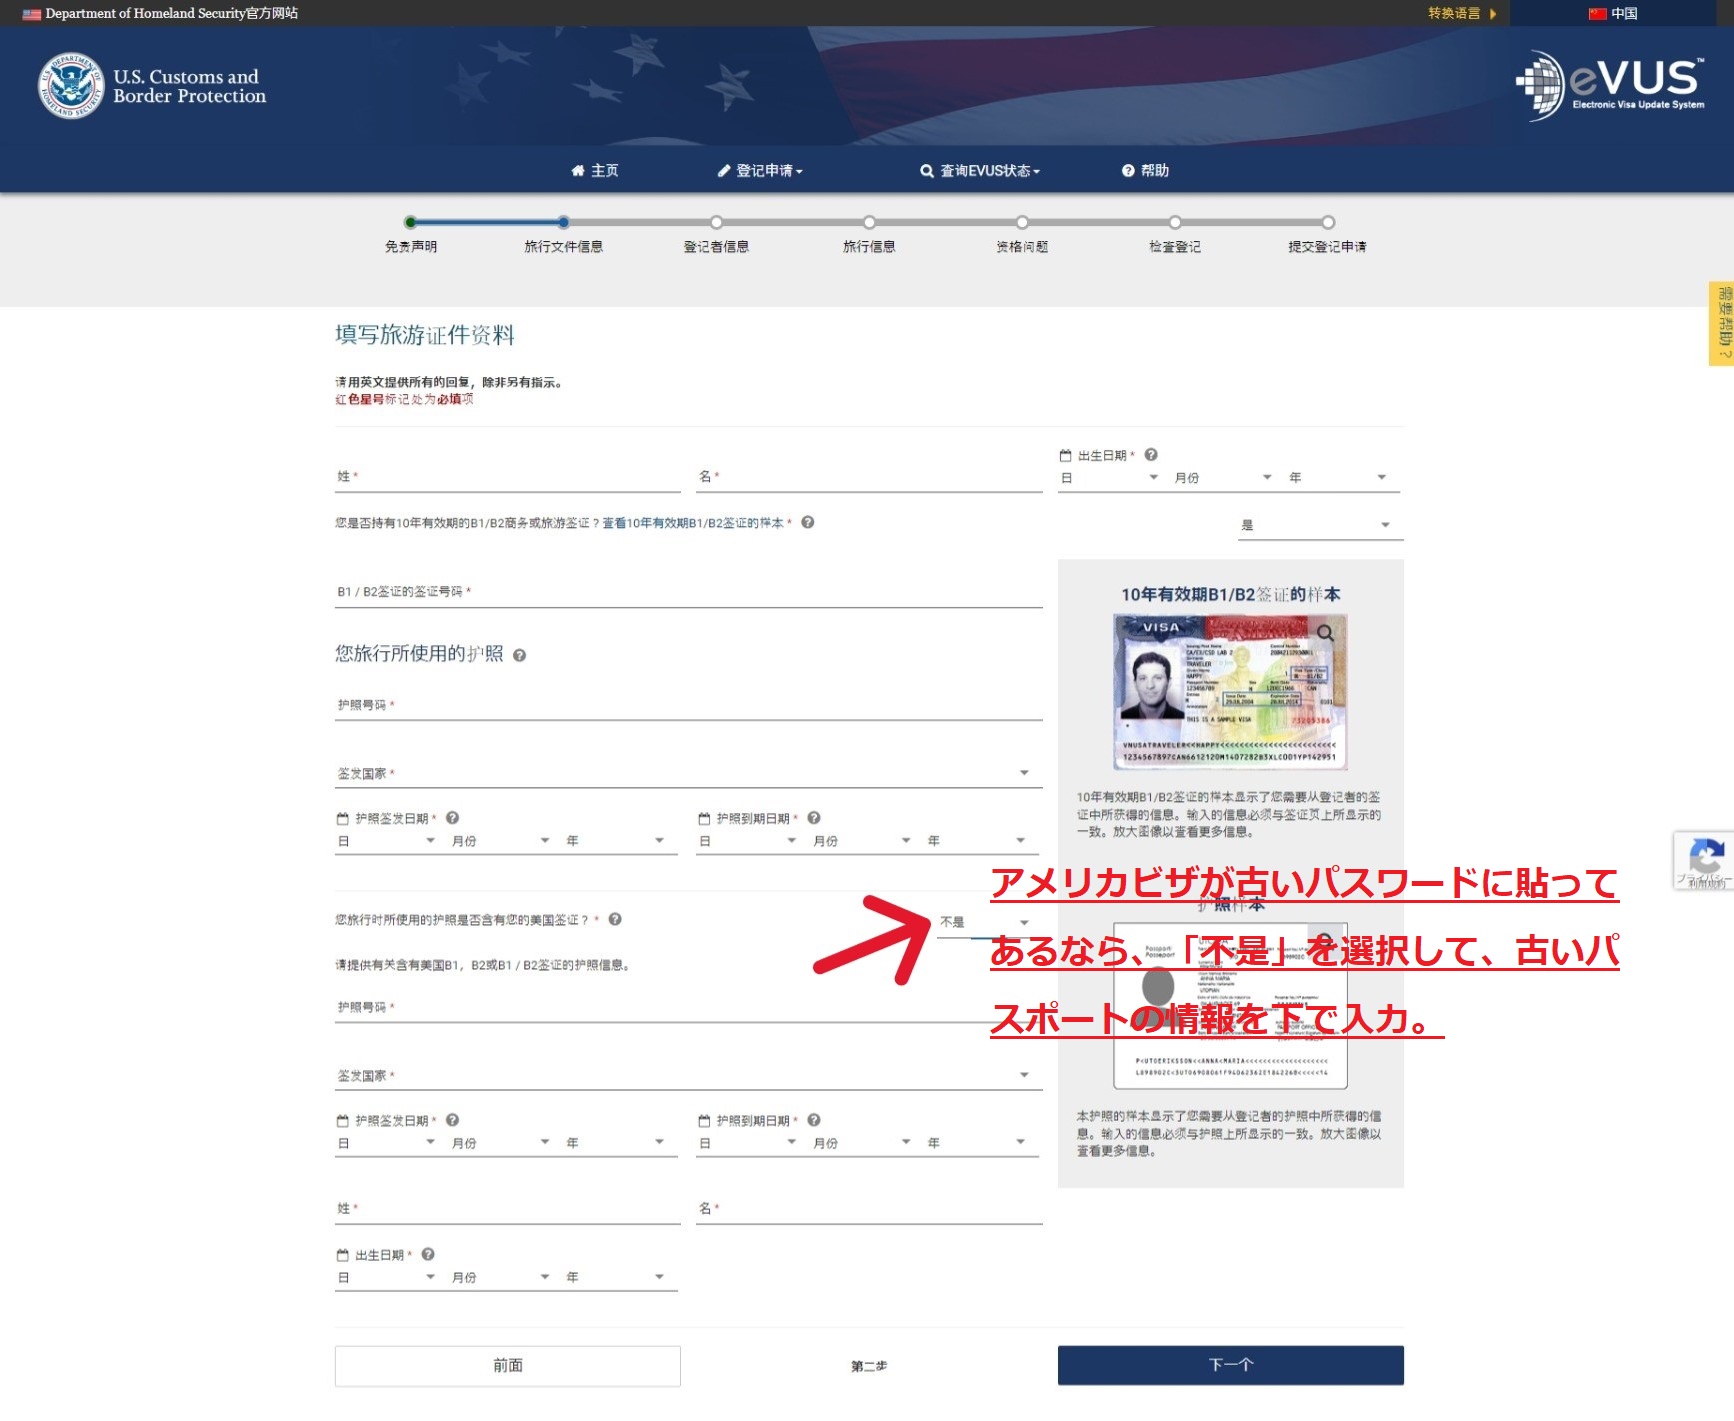Click the 前面 previous button
This screenshot has width=1734, height=1421.
click(507, 1364)
